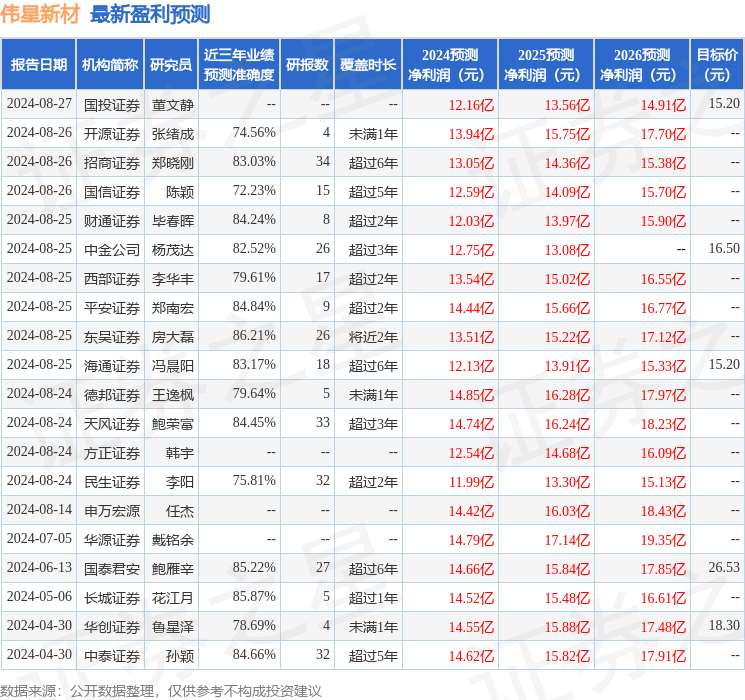745x700 pixels.
Task: Click report date 2024-05-06
Action: coord(39,596)
